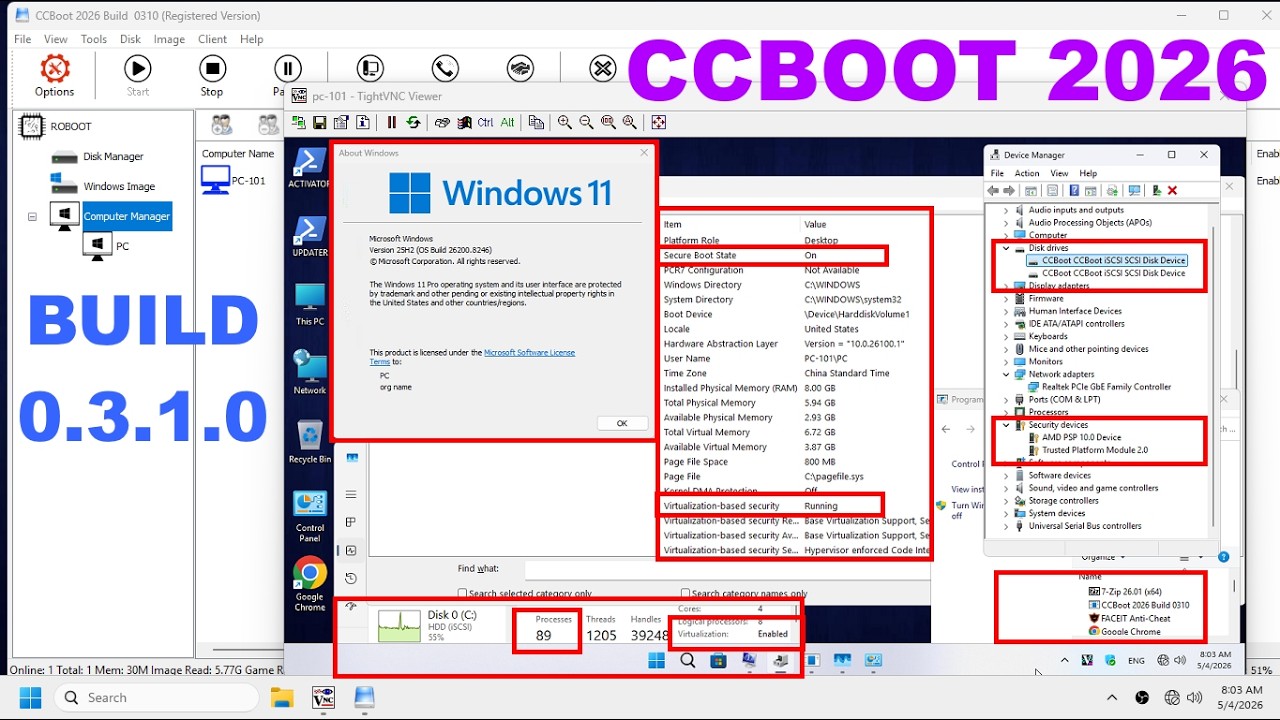
Task: Expand Audio inputs and outputs node
Action: click(x=1006, y=210)
